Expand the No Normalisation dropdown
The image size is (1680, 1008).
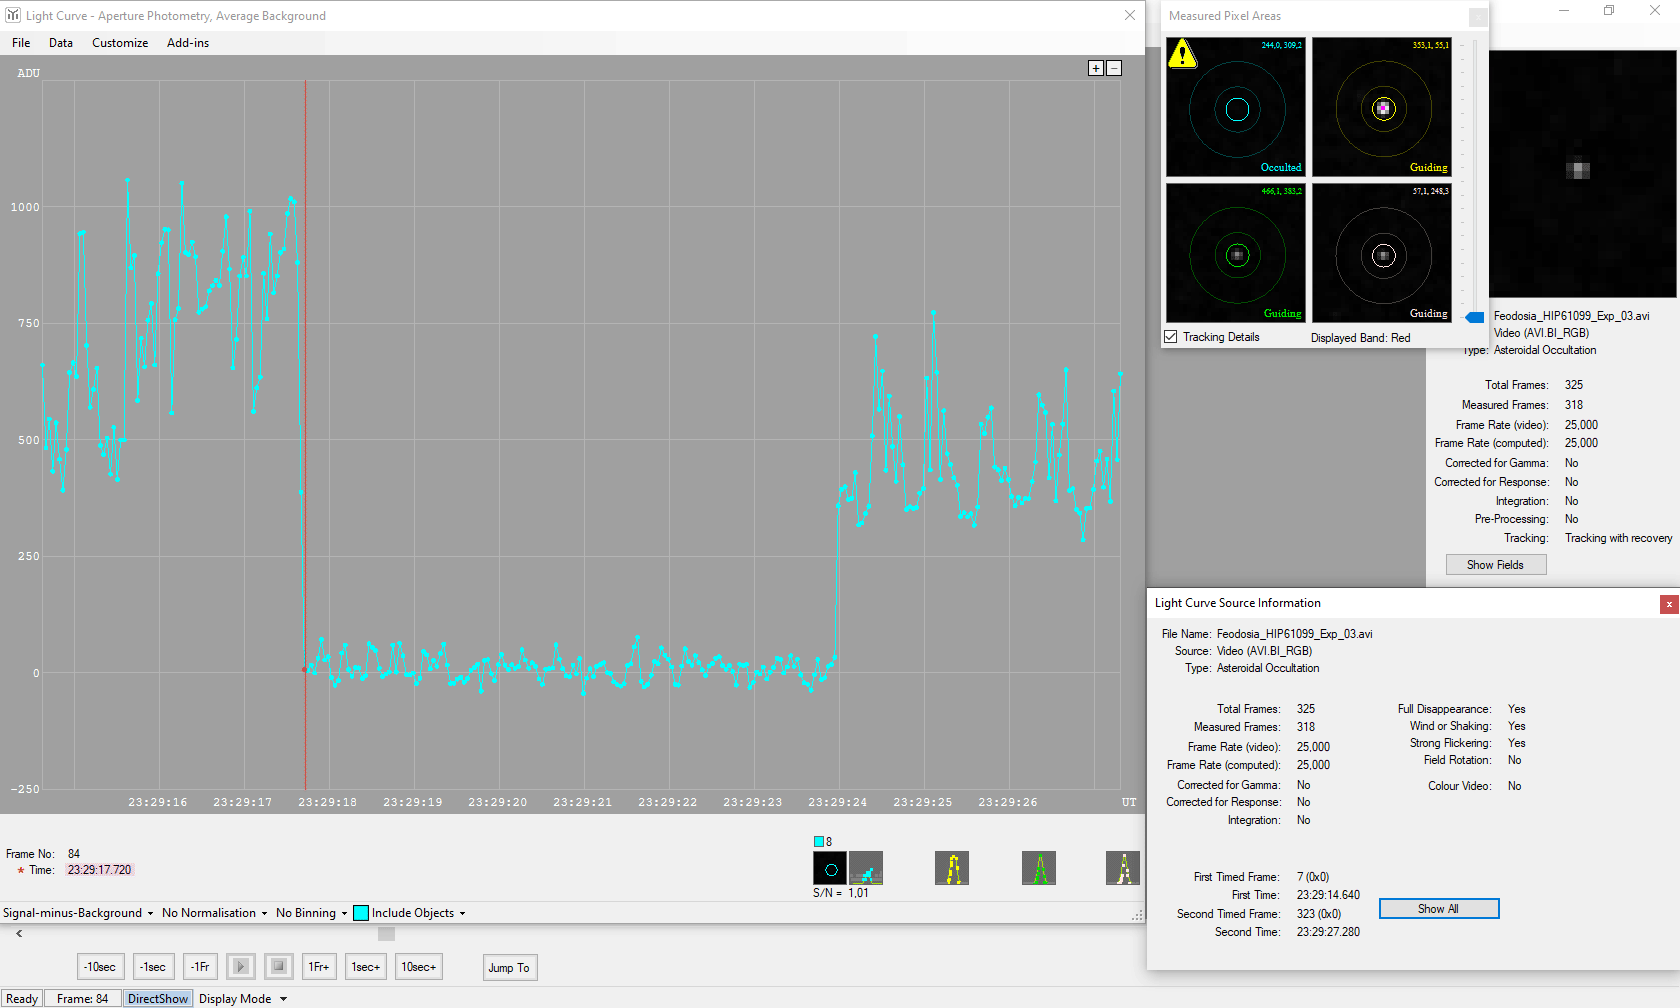214,913
